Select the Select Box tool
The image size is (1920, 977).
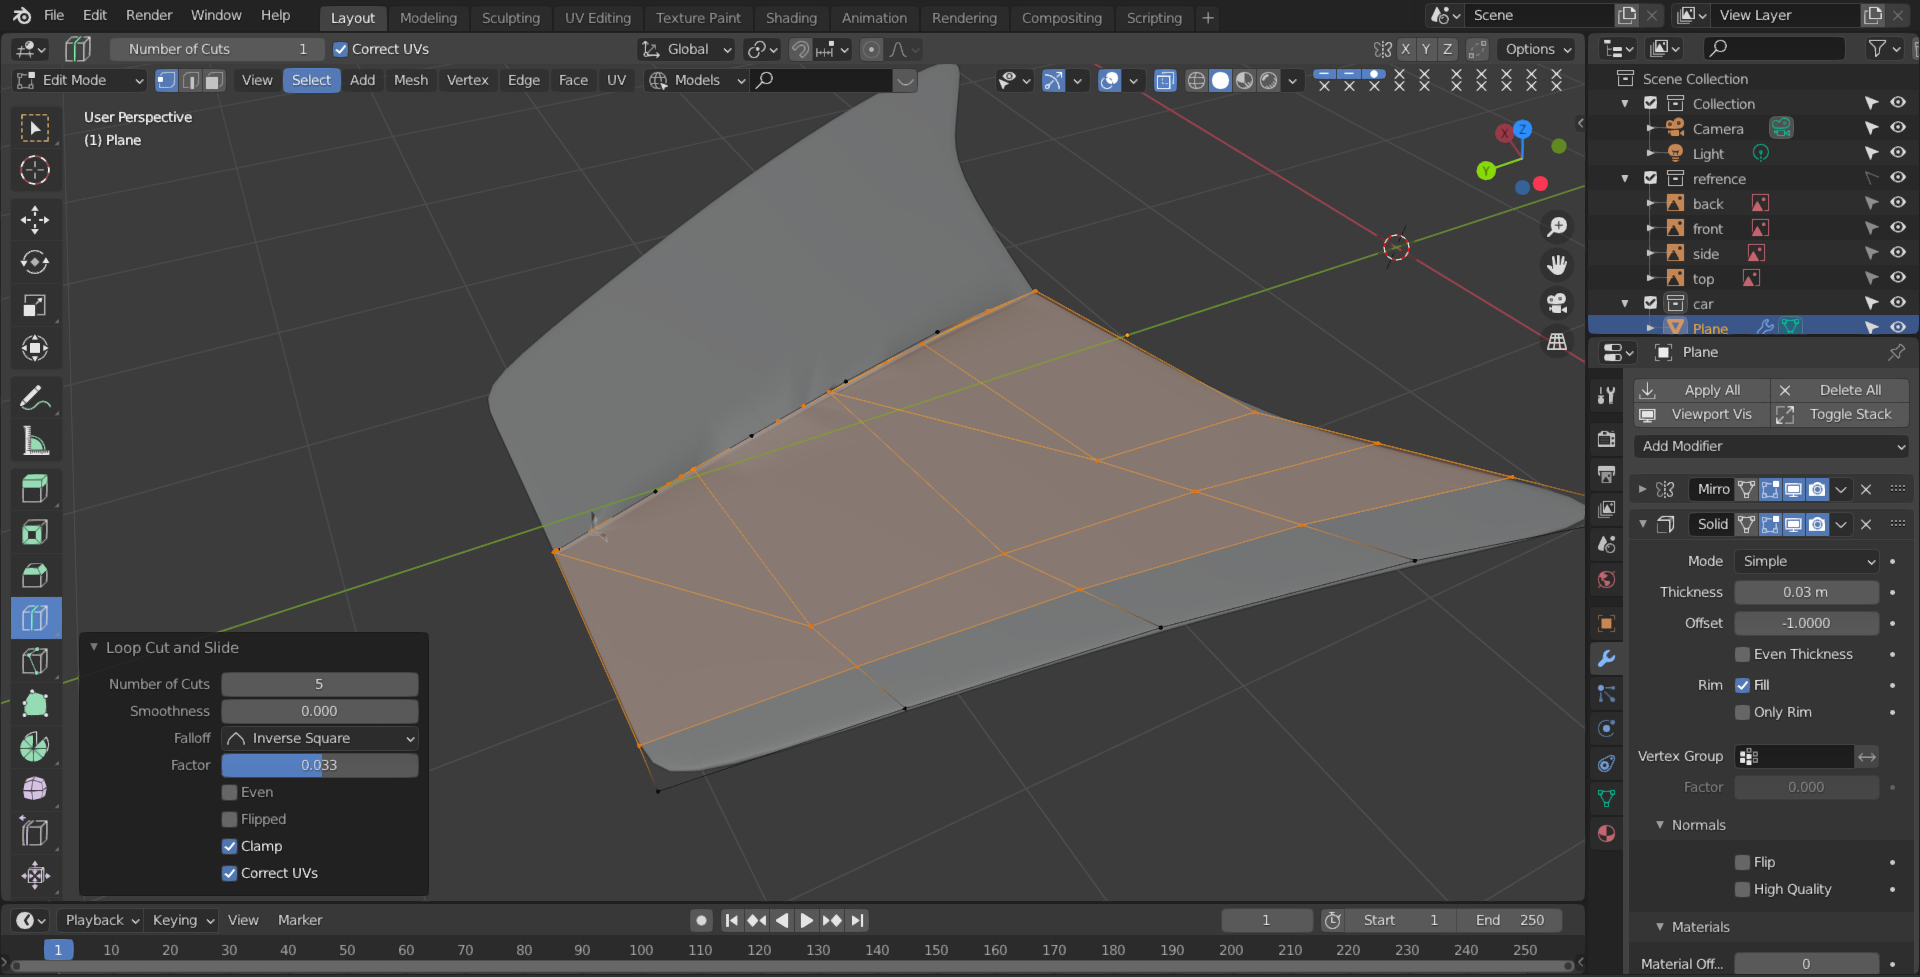(x=35, y=127)
